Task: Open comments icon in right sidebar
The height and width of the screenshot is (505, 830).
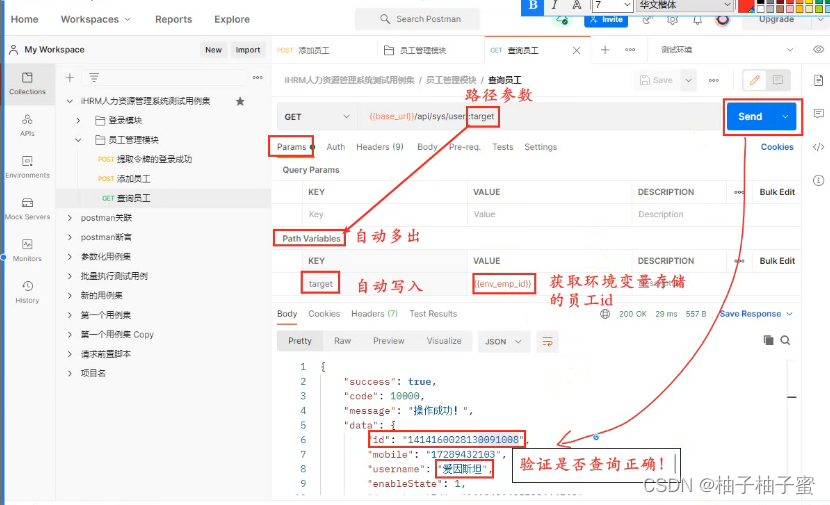Action: [x=818, y=114]
